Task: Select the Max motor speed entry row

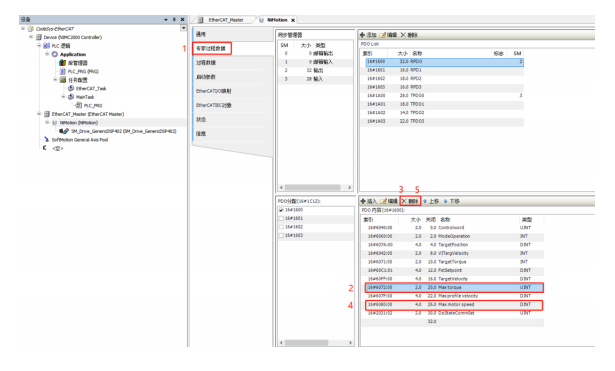Action: (454, 305)
